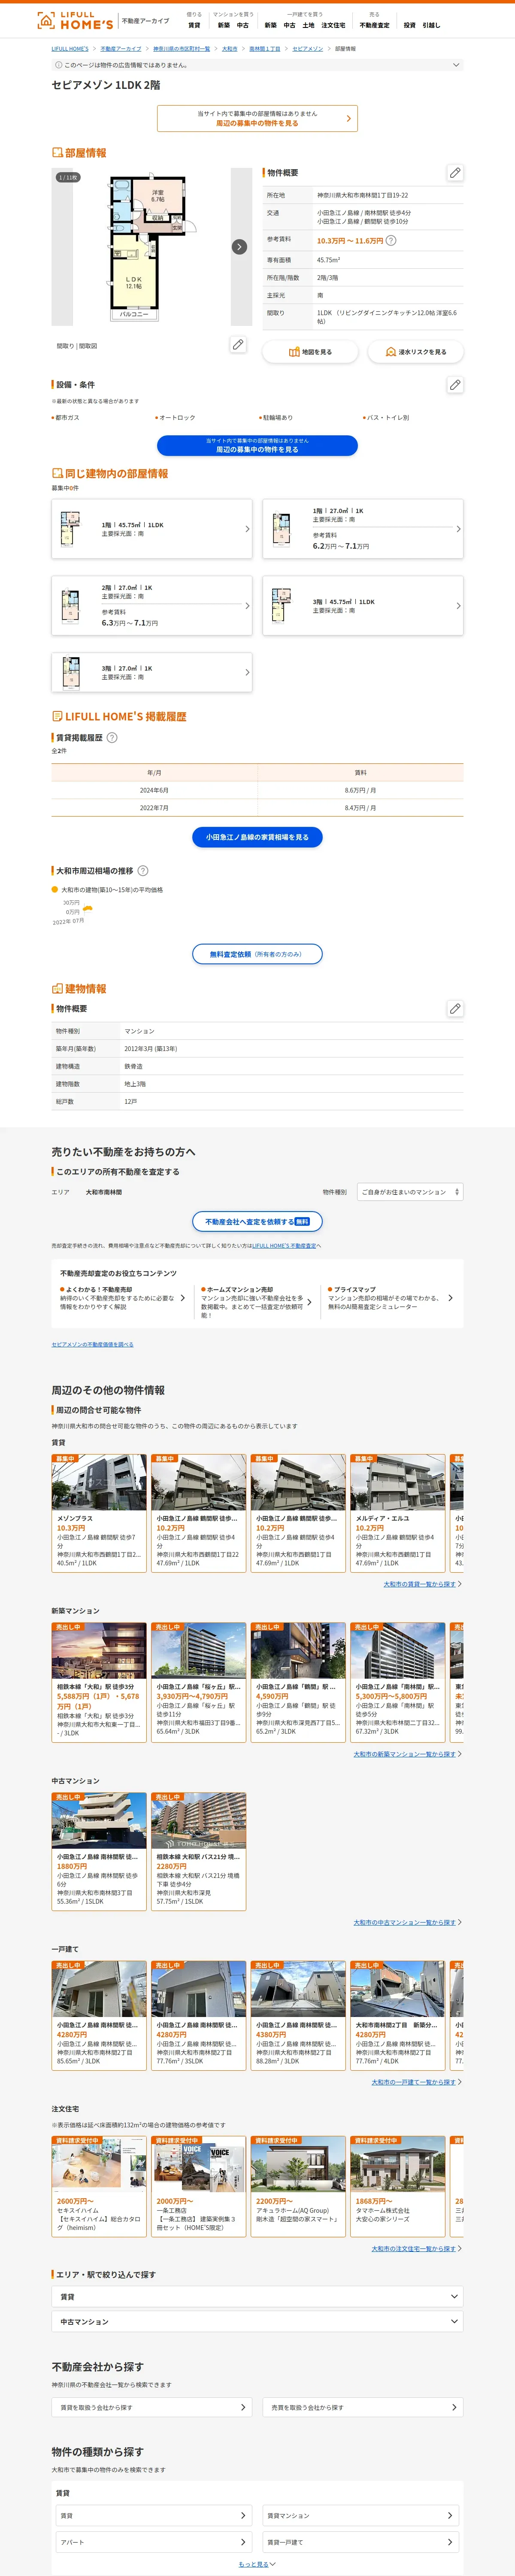
Task: Open ホームズマンション売却 content link
Action: [256, 1302]
